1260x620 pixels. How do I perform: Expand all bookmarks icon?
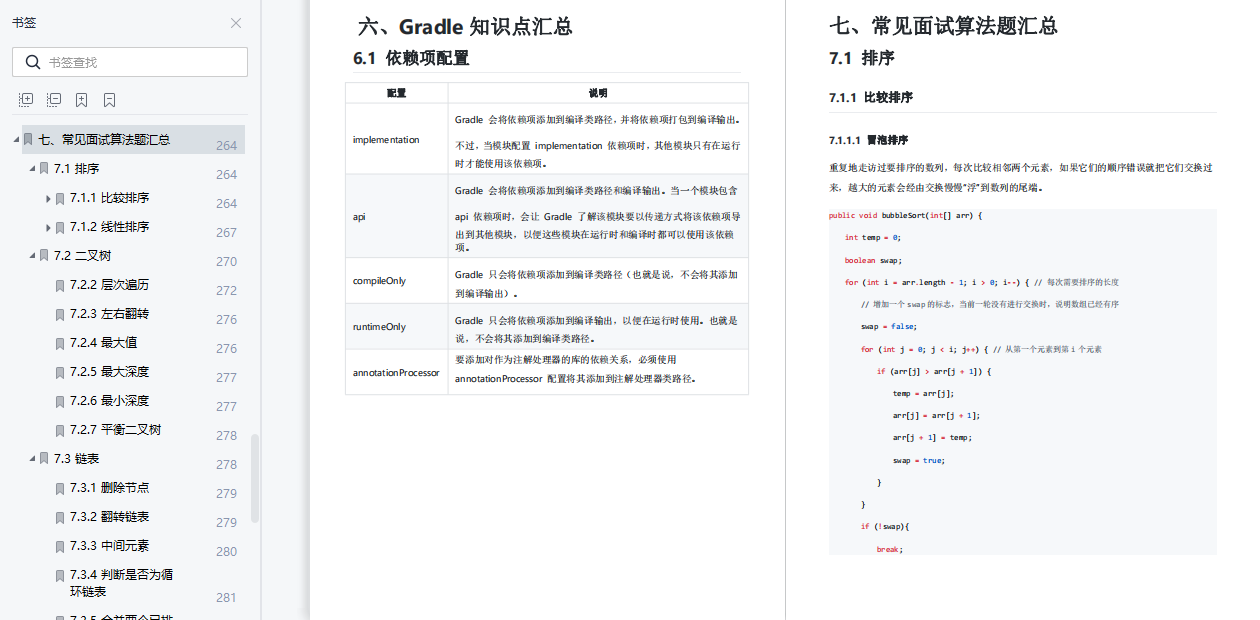click(26, 100)
